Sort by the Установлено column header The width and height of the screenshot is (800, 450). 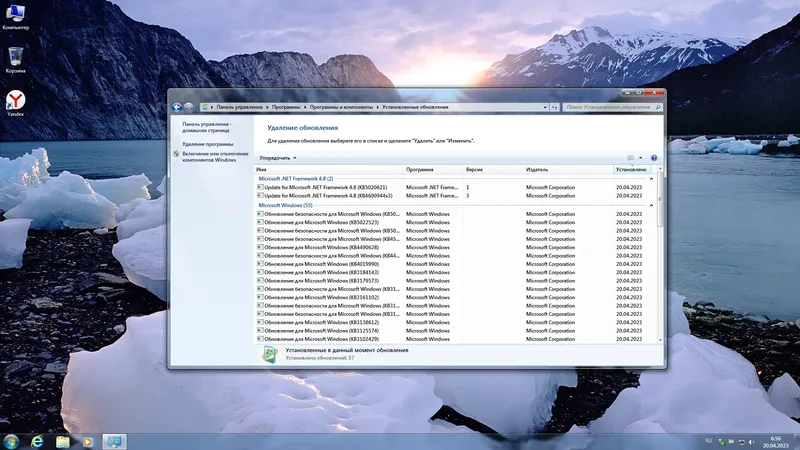(633, 169)
